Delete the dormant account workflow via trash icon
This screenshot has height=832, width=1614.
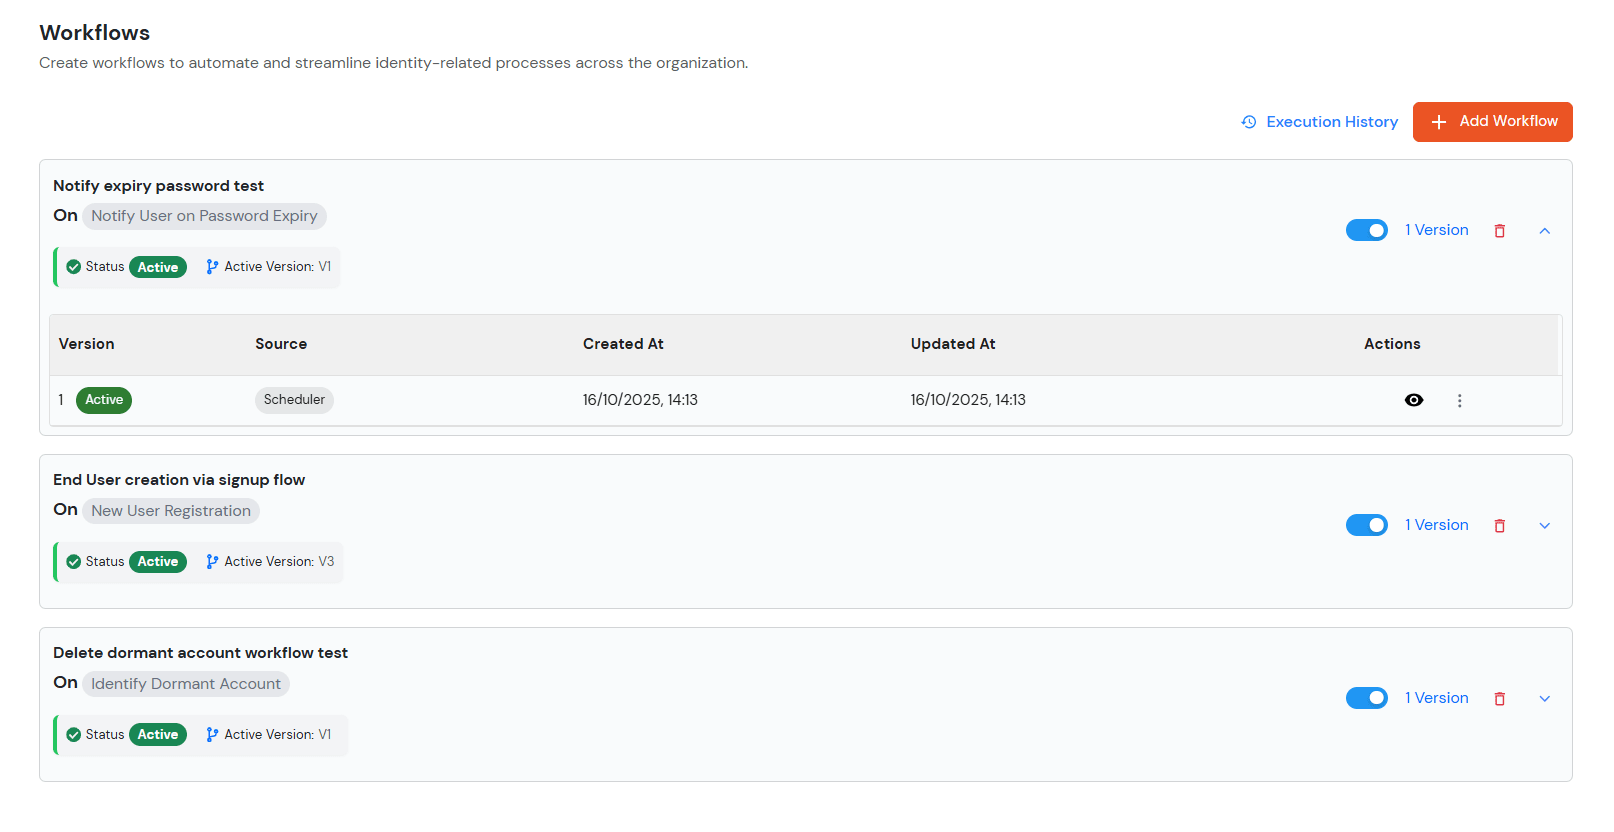pyautogui.click(x=1499, y=699)
